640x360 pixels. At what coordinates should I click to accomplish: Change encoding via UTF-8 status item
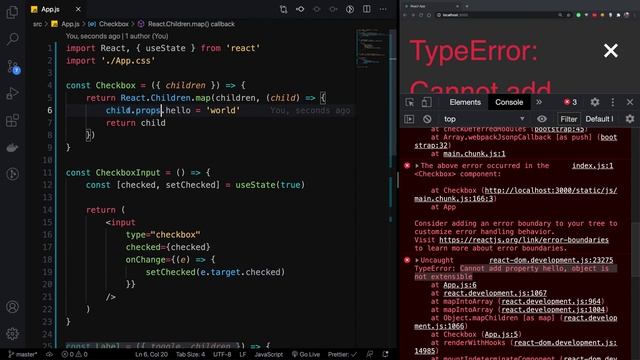tap(222, 354)
